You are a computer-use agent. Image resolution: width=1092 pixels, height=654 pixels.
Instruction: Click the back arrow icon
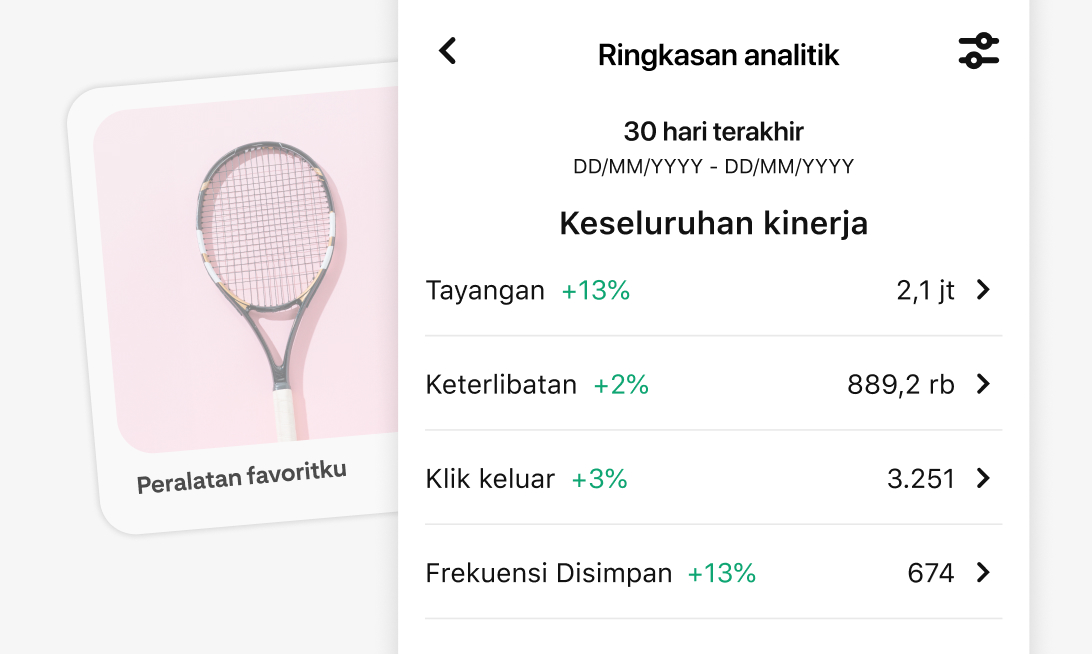(x=447, y=51)
